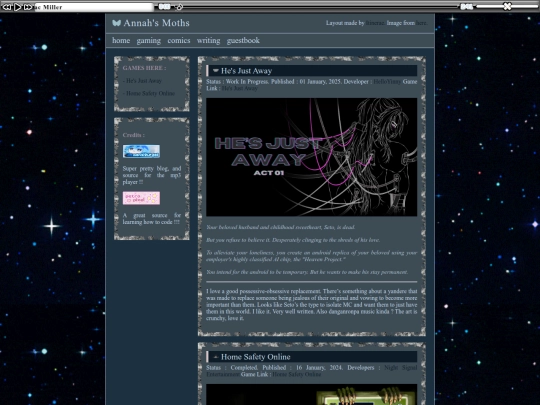
Task: Click the seek bar handle in music player
Action: pyautogui.click(x=179, y=7)
